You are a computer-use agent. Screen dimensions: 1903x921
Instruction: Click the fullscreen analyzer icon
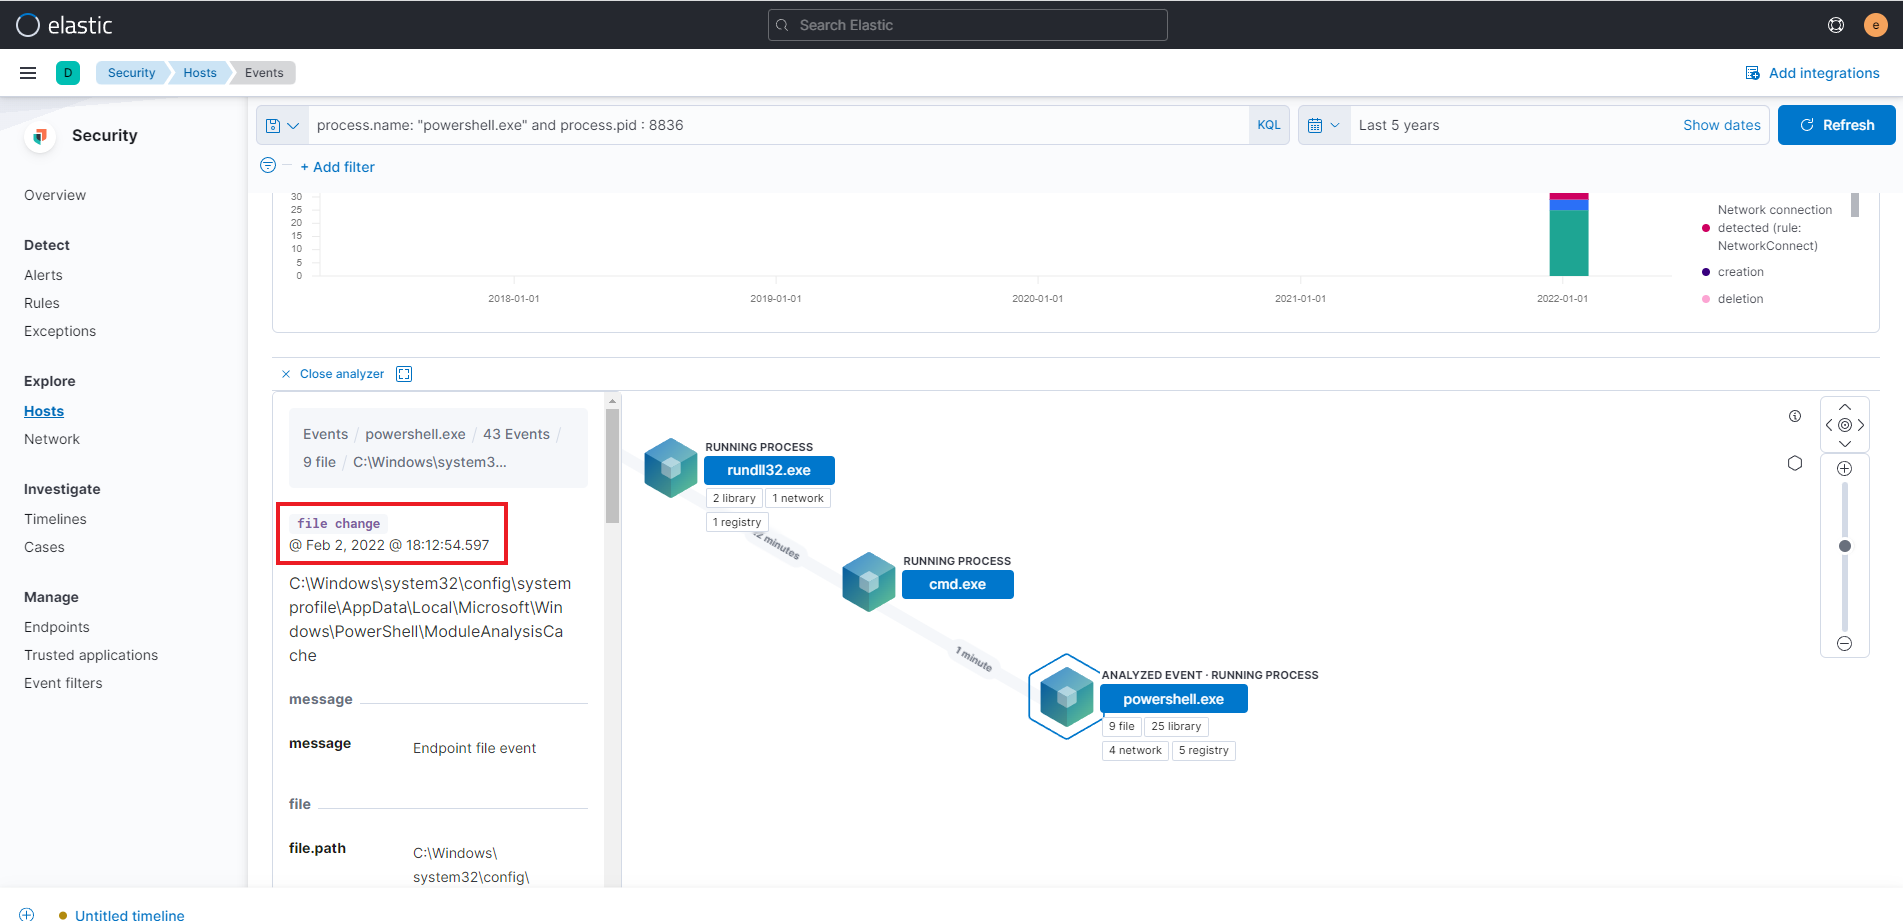(404, 374)
